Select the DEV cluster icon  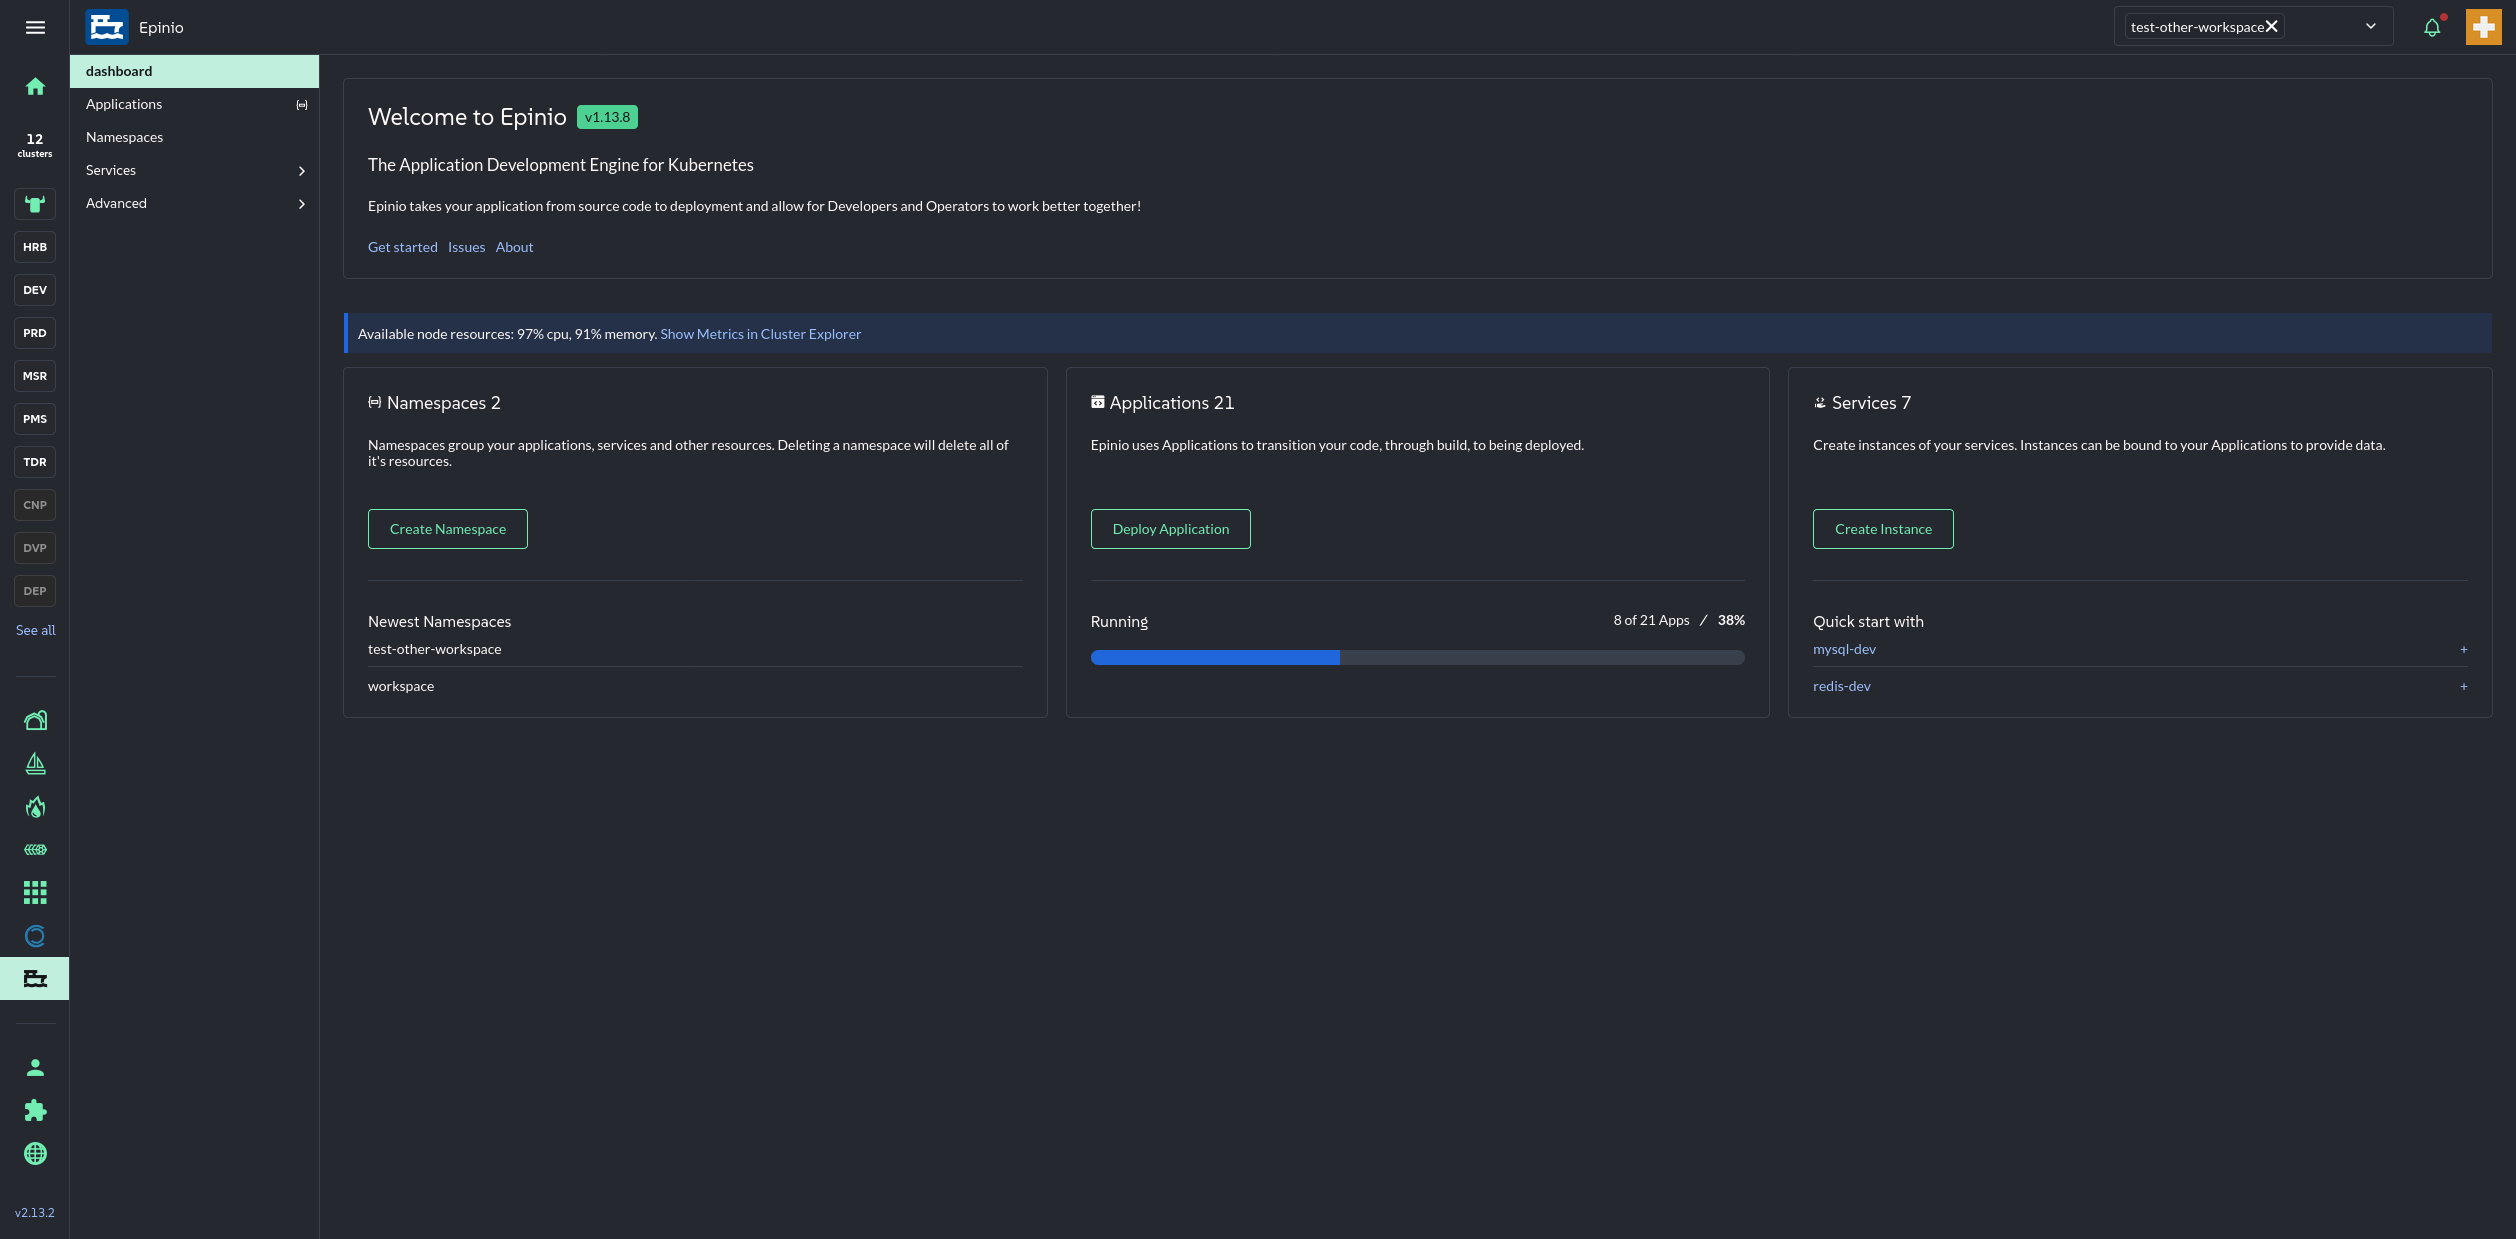[x=34, y=289]
